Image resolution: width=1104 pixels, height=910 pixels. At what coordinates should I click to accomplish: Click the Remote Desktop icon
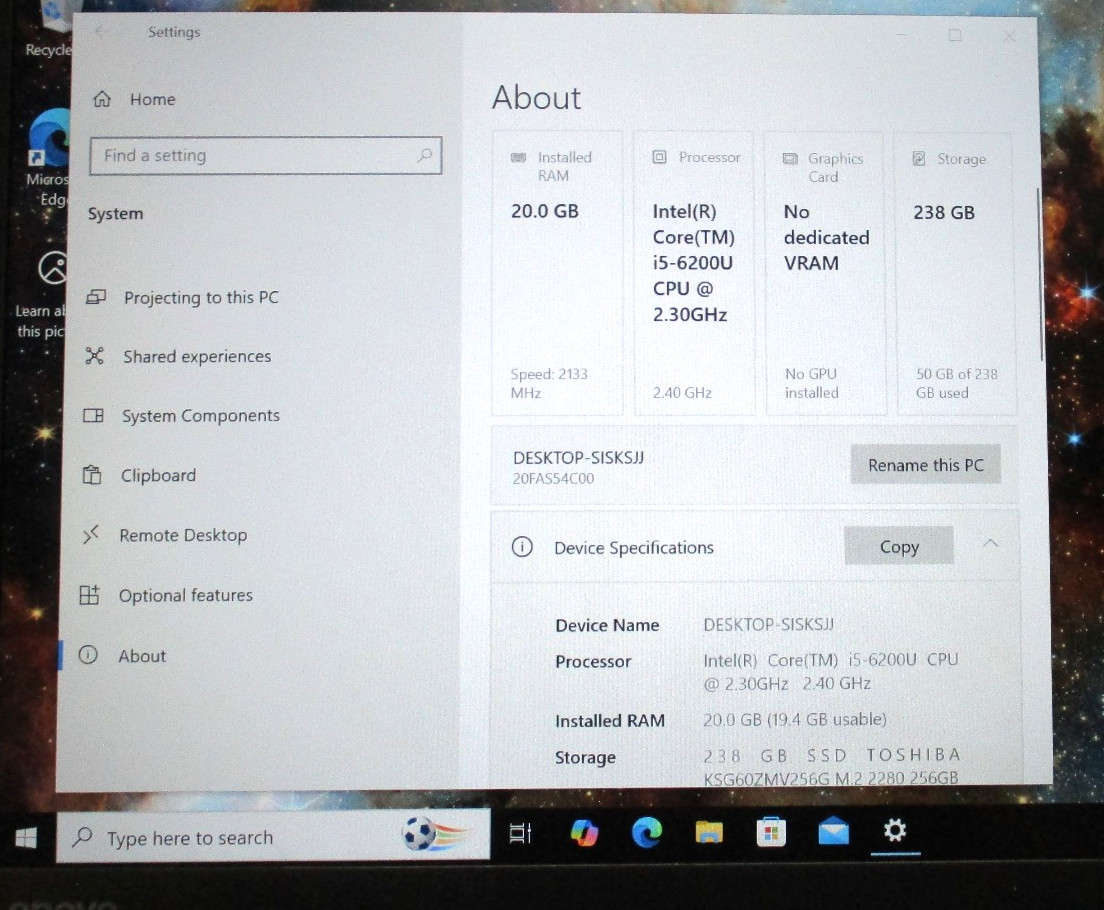point(91,535)
